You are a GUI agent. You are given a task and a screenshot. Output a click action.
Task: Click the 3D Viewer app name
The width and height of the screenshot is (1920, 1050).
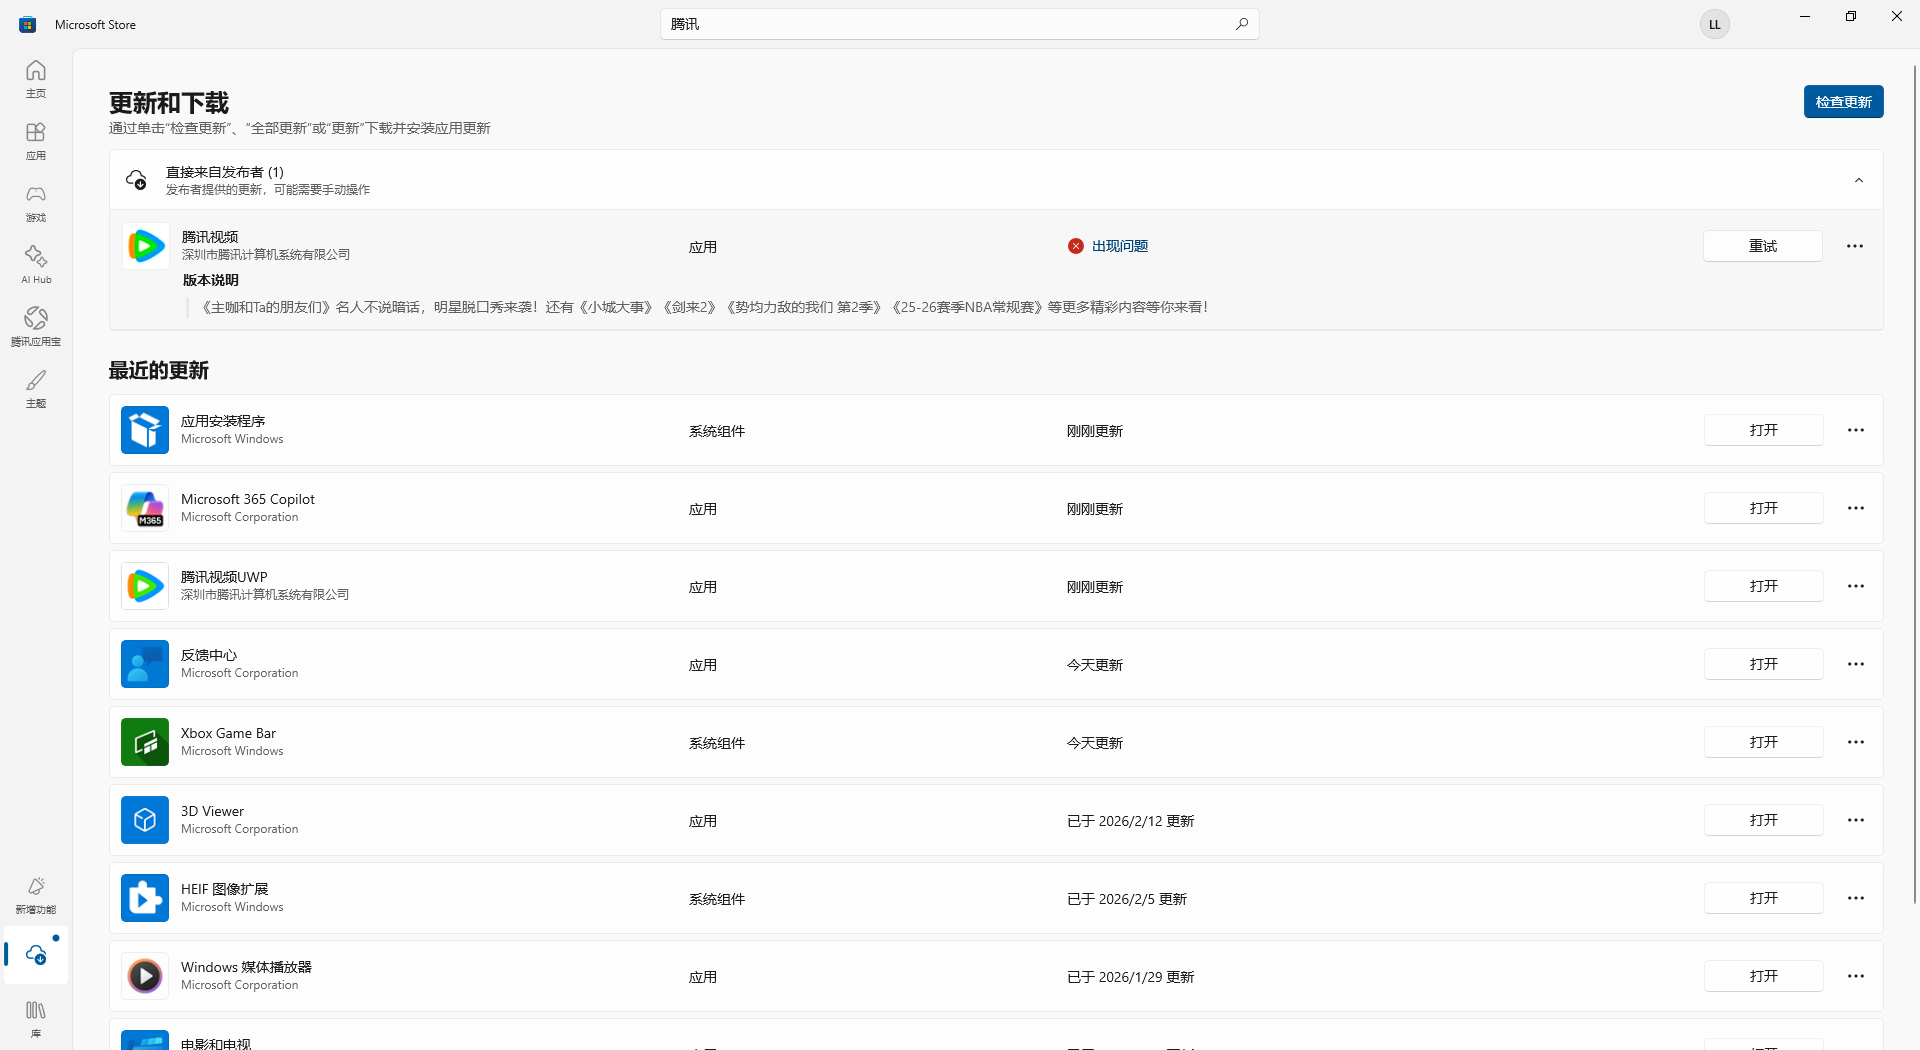(212, 811)
